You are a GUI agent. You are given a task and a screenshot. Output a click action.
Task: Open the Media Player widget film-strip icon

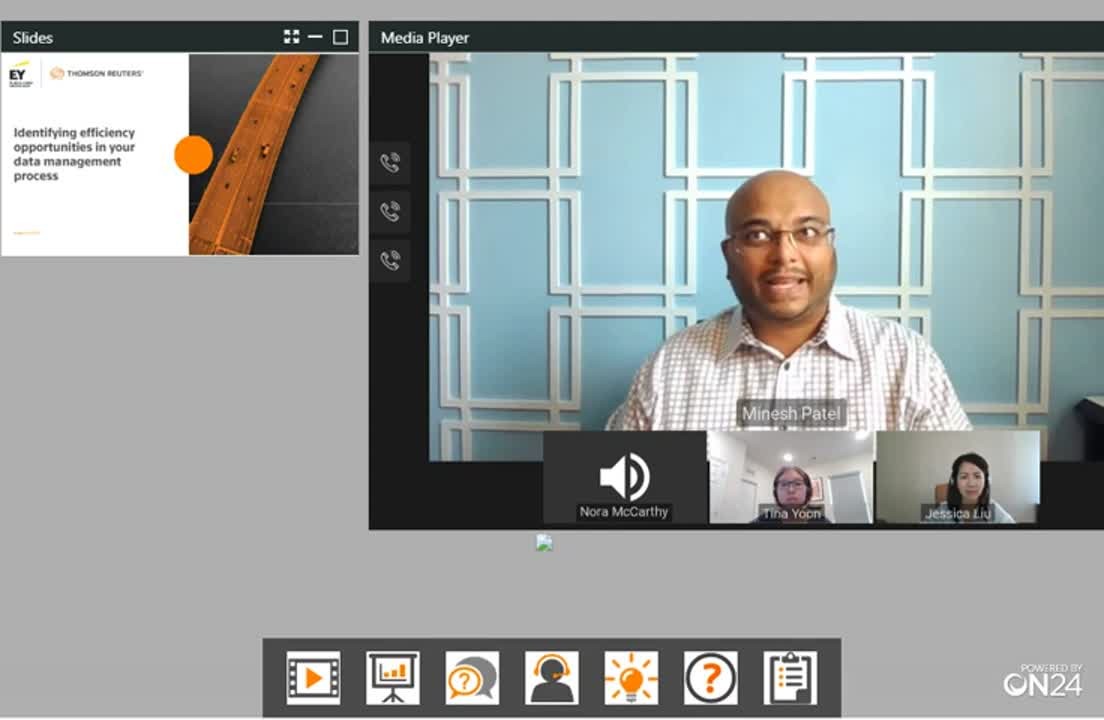(313, 678)
